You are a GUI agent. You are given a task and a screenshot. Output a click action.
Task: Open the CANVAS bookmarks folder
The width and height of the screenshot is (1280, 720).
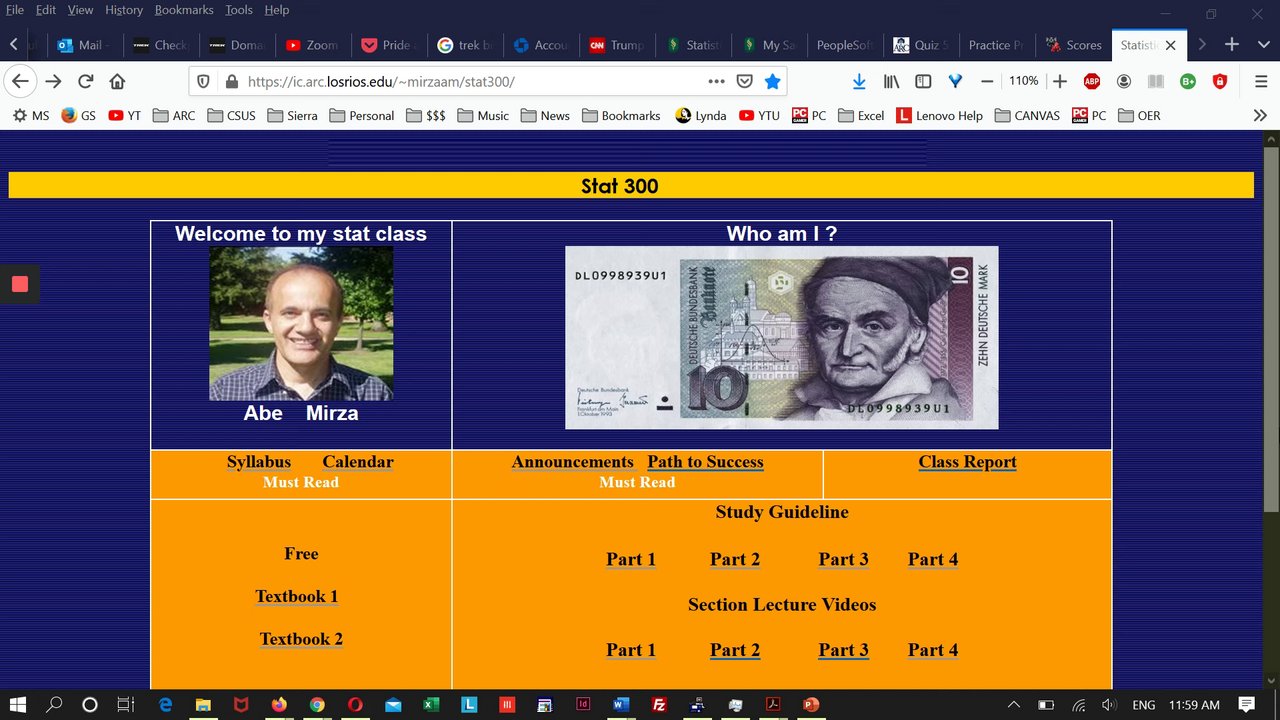(1027, 115)
